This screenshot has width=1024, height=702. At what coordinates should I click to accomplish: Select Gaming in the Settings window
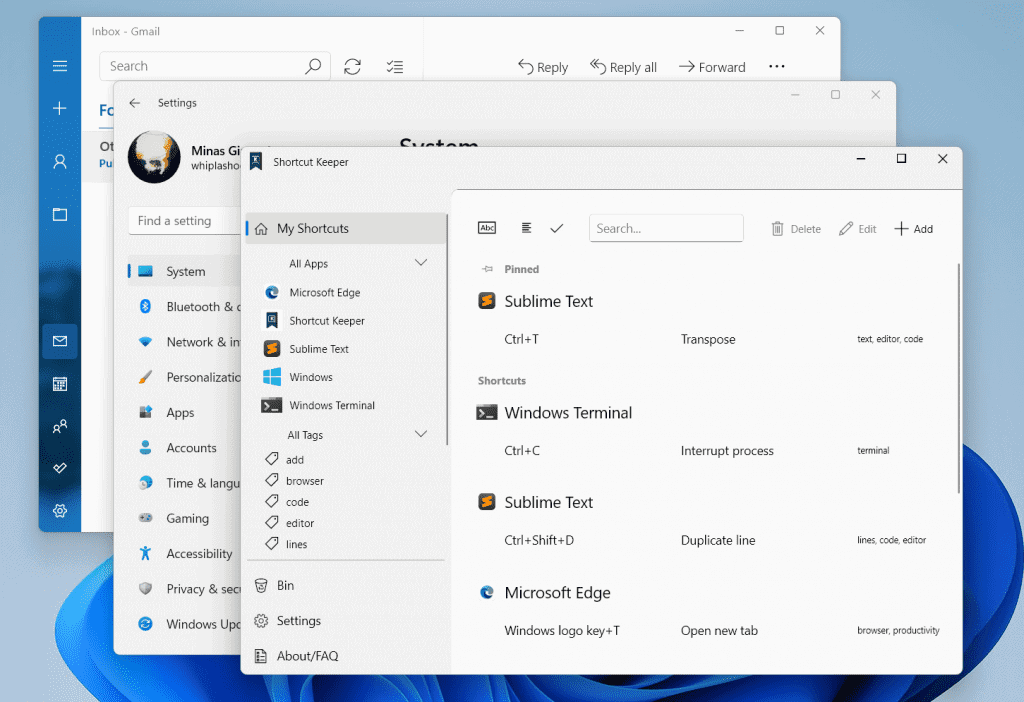pyautogui.click(x=184, y=519)
